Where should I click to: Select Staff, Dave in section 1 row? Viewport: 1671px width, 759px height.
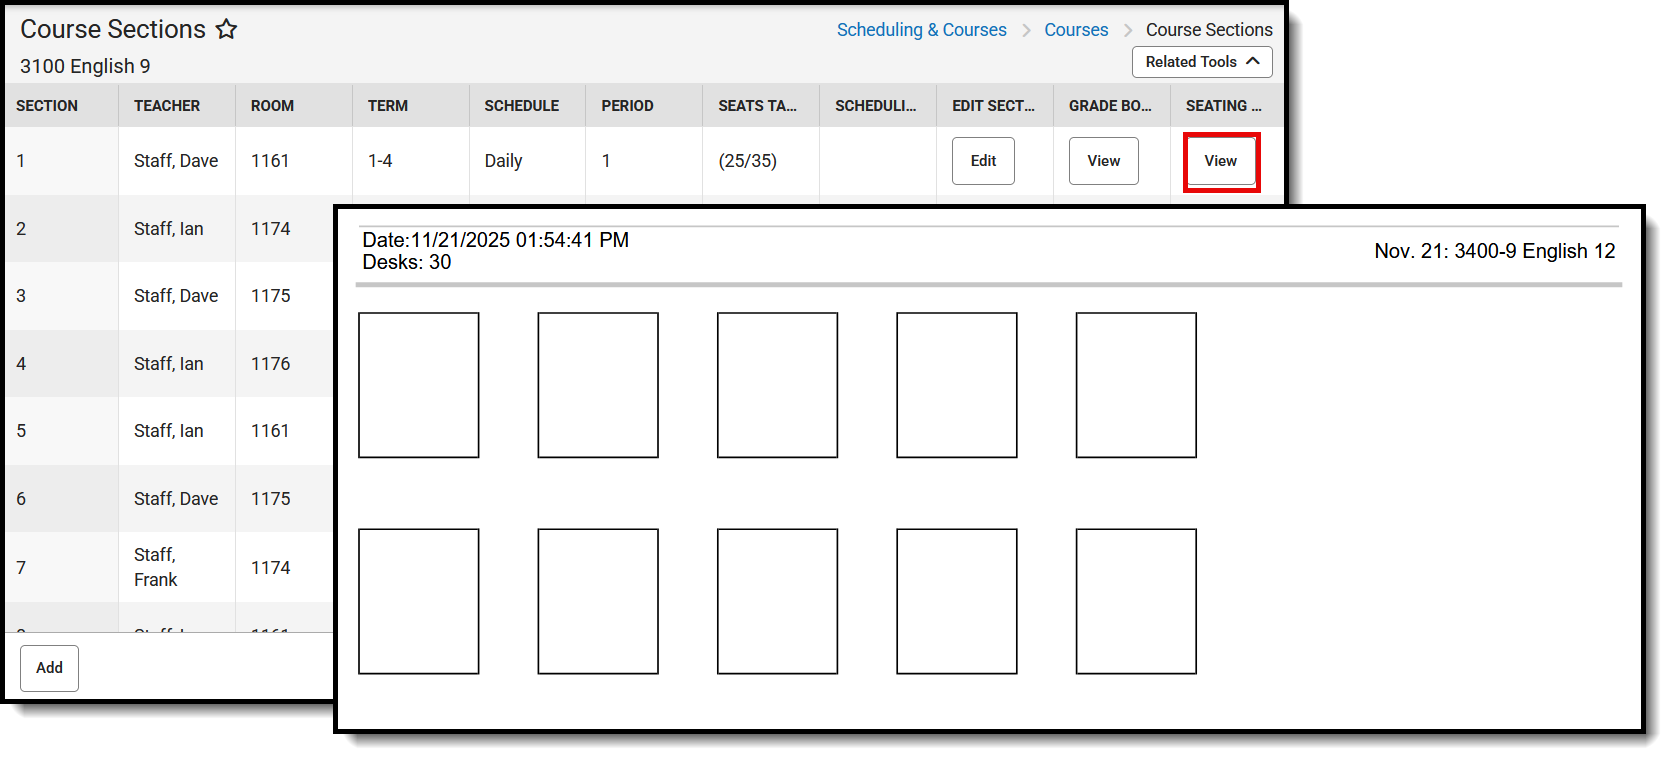click(x=176, y=161)
